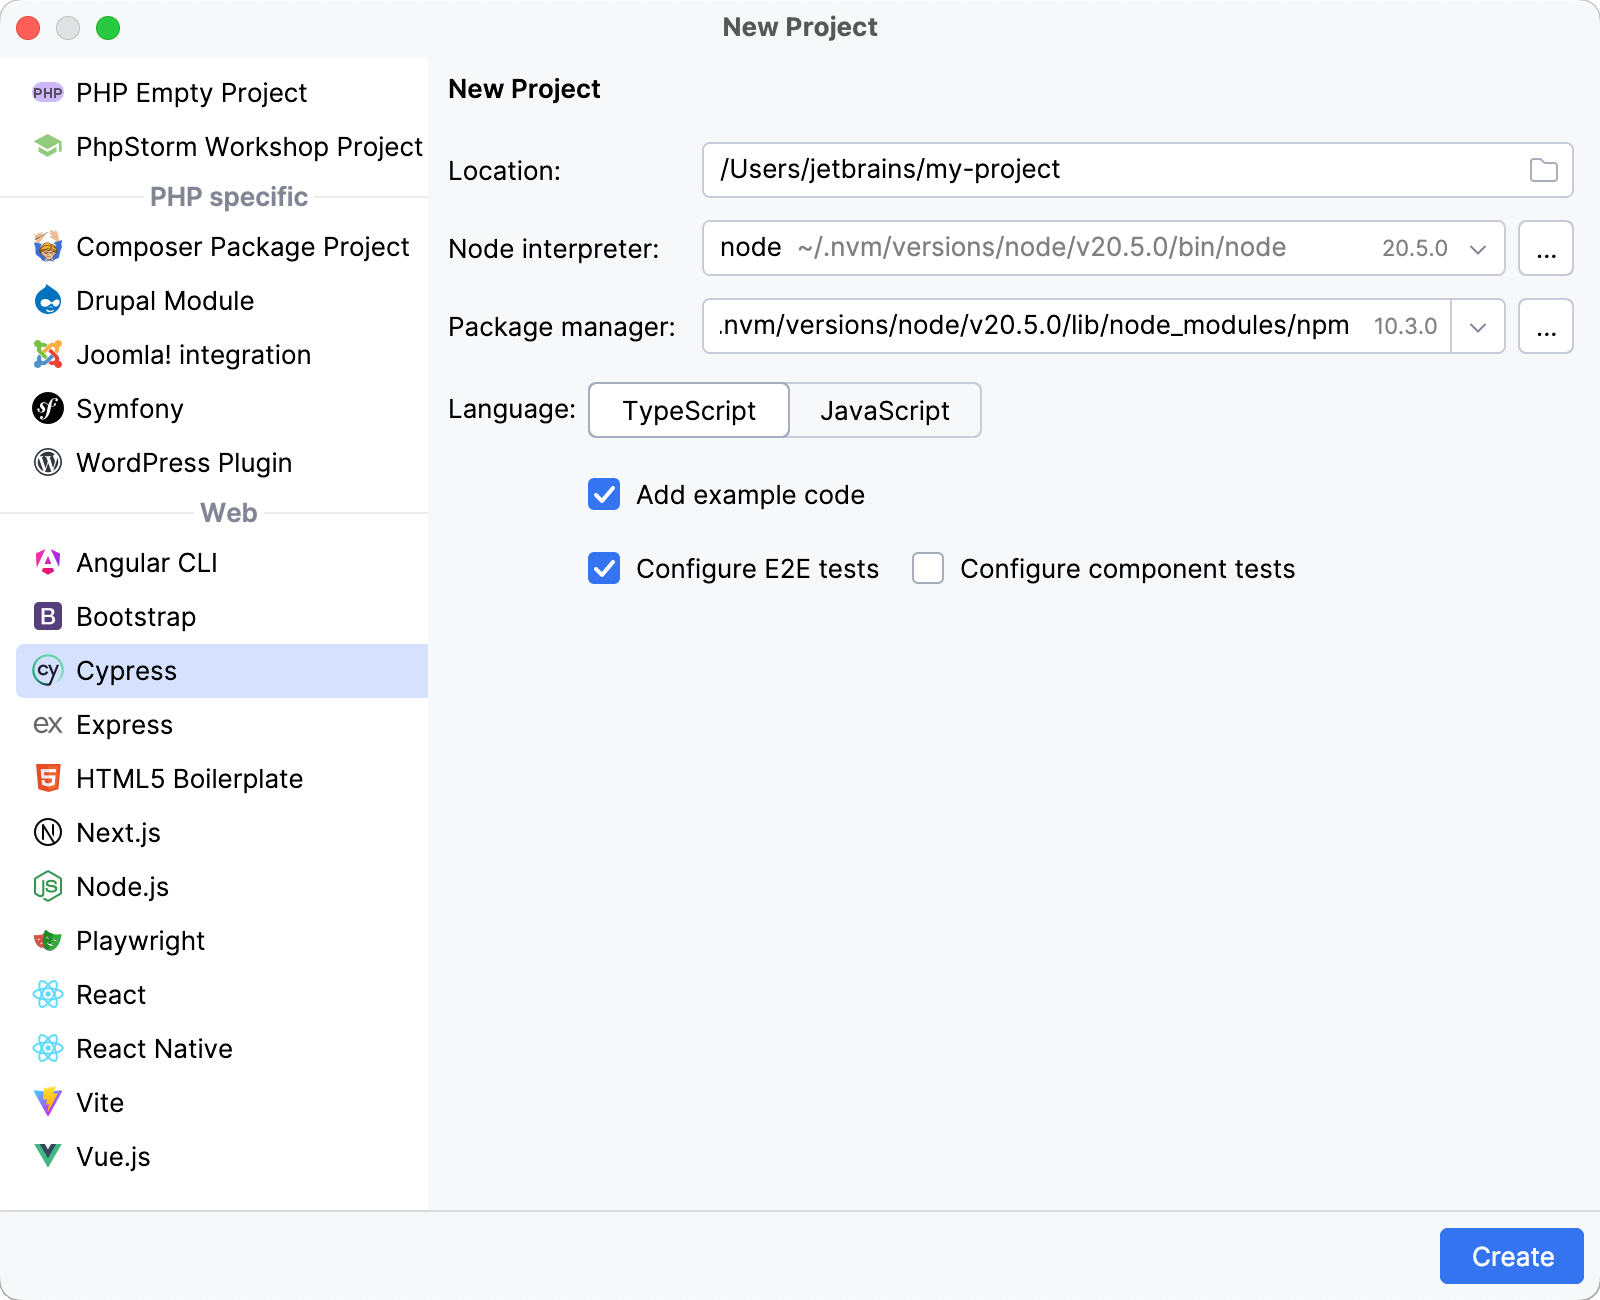The height and width of the screenshot is (1300, 1600).
Task: Open the Node interpreter version dropdown
Action: tap(1477, 248)
